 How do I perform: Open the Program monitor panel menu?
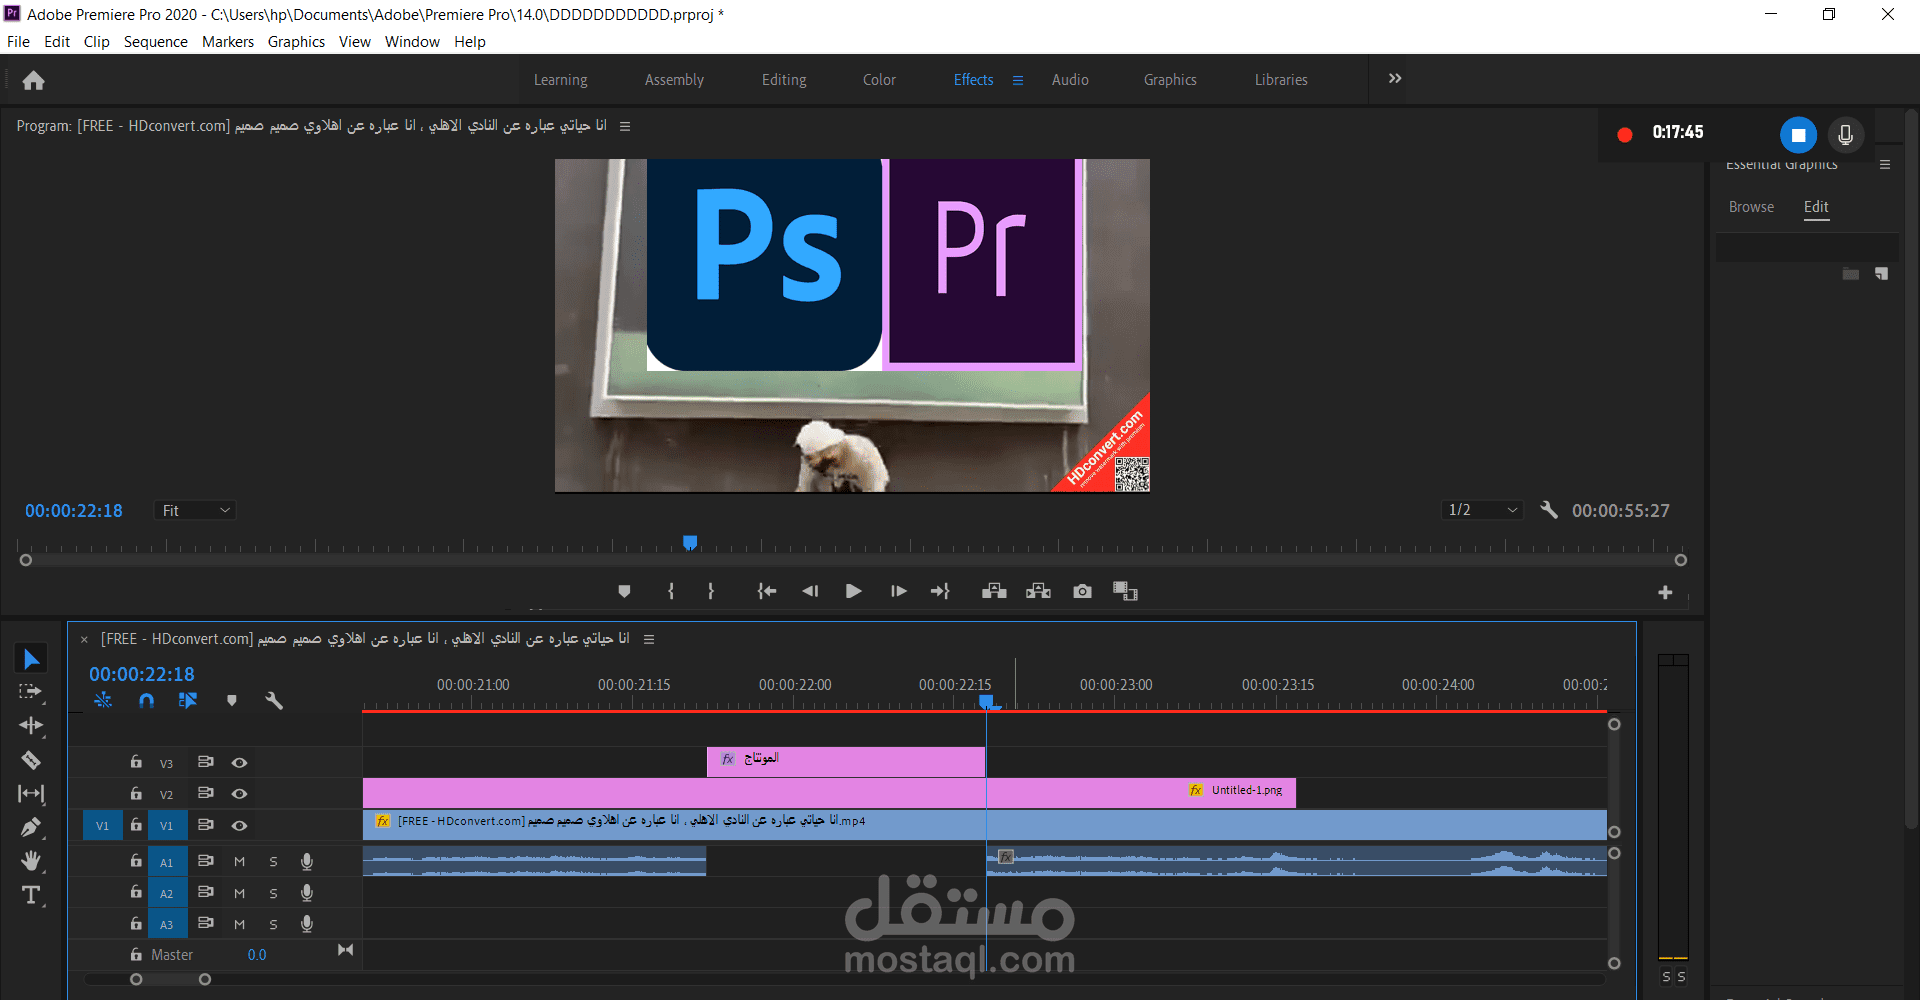coord(625,126)
